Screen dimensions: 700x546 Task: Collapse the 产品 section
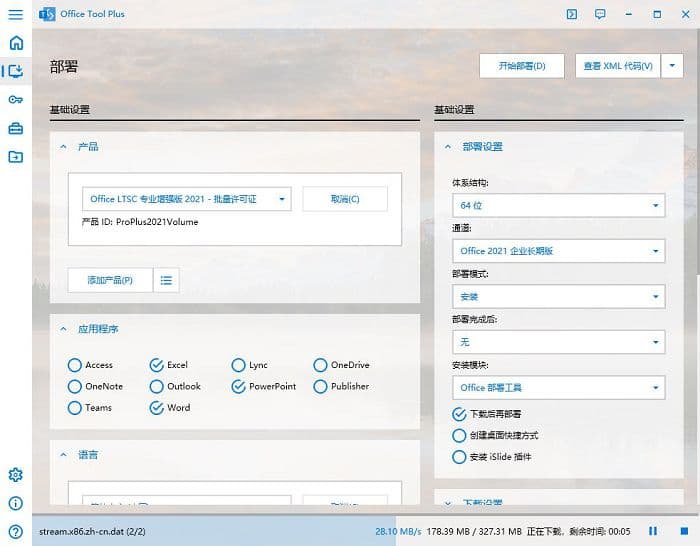pyautogui.click(x=63, y=146)
